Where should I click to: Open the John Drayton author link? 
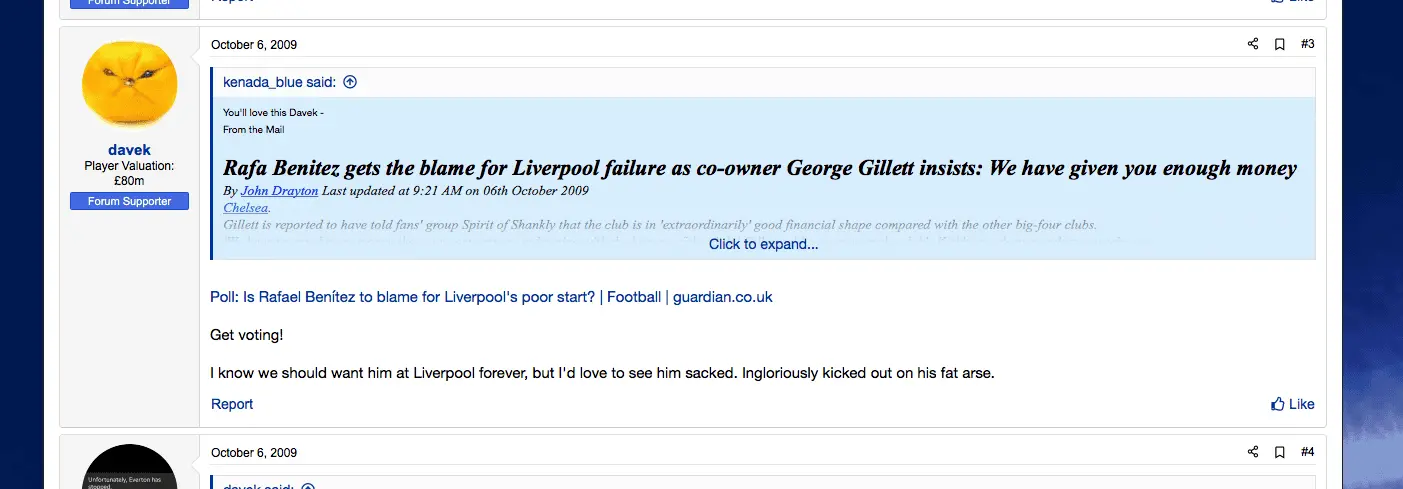click(279, 191)
